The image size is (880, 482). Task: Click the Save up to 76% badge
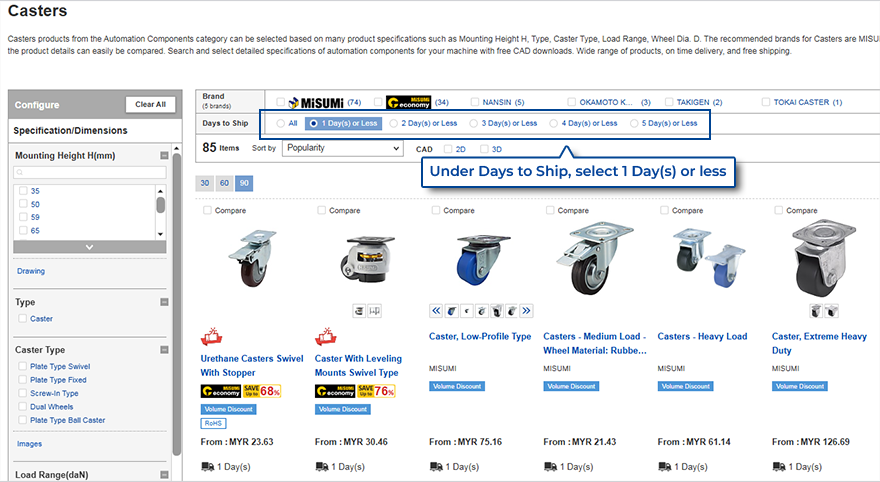coord(377,391)
